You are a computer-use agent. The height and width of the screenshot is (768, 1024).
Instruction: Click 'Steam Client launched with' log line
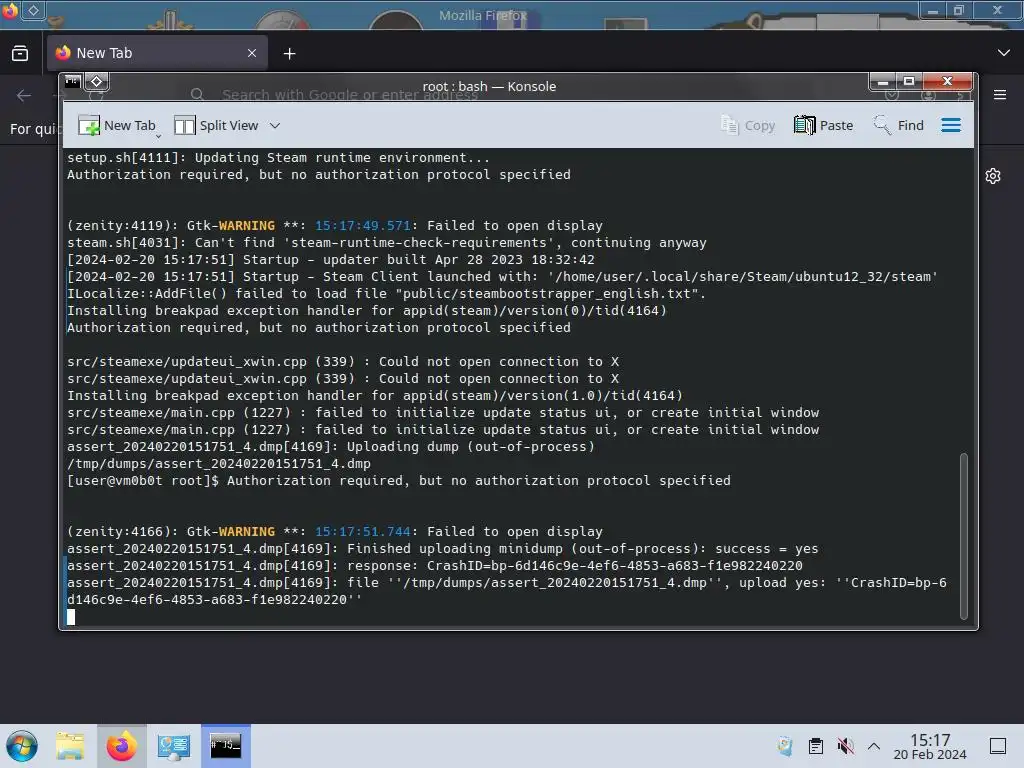click(502, 277)
